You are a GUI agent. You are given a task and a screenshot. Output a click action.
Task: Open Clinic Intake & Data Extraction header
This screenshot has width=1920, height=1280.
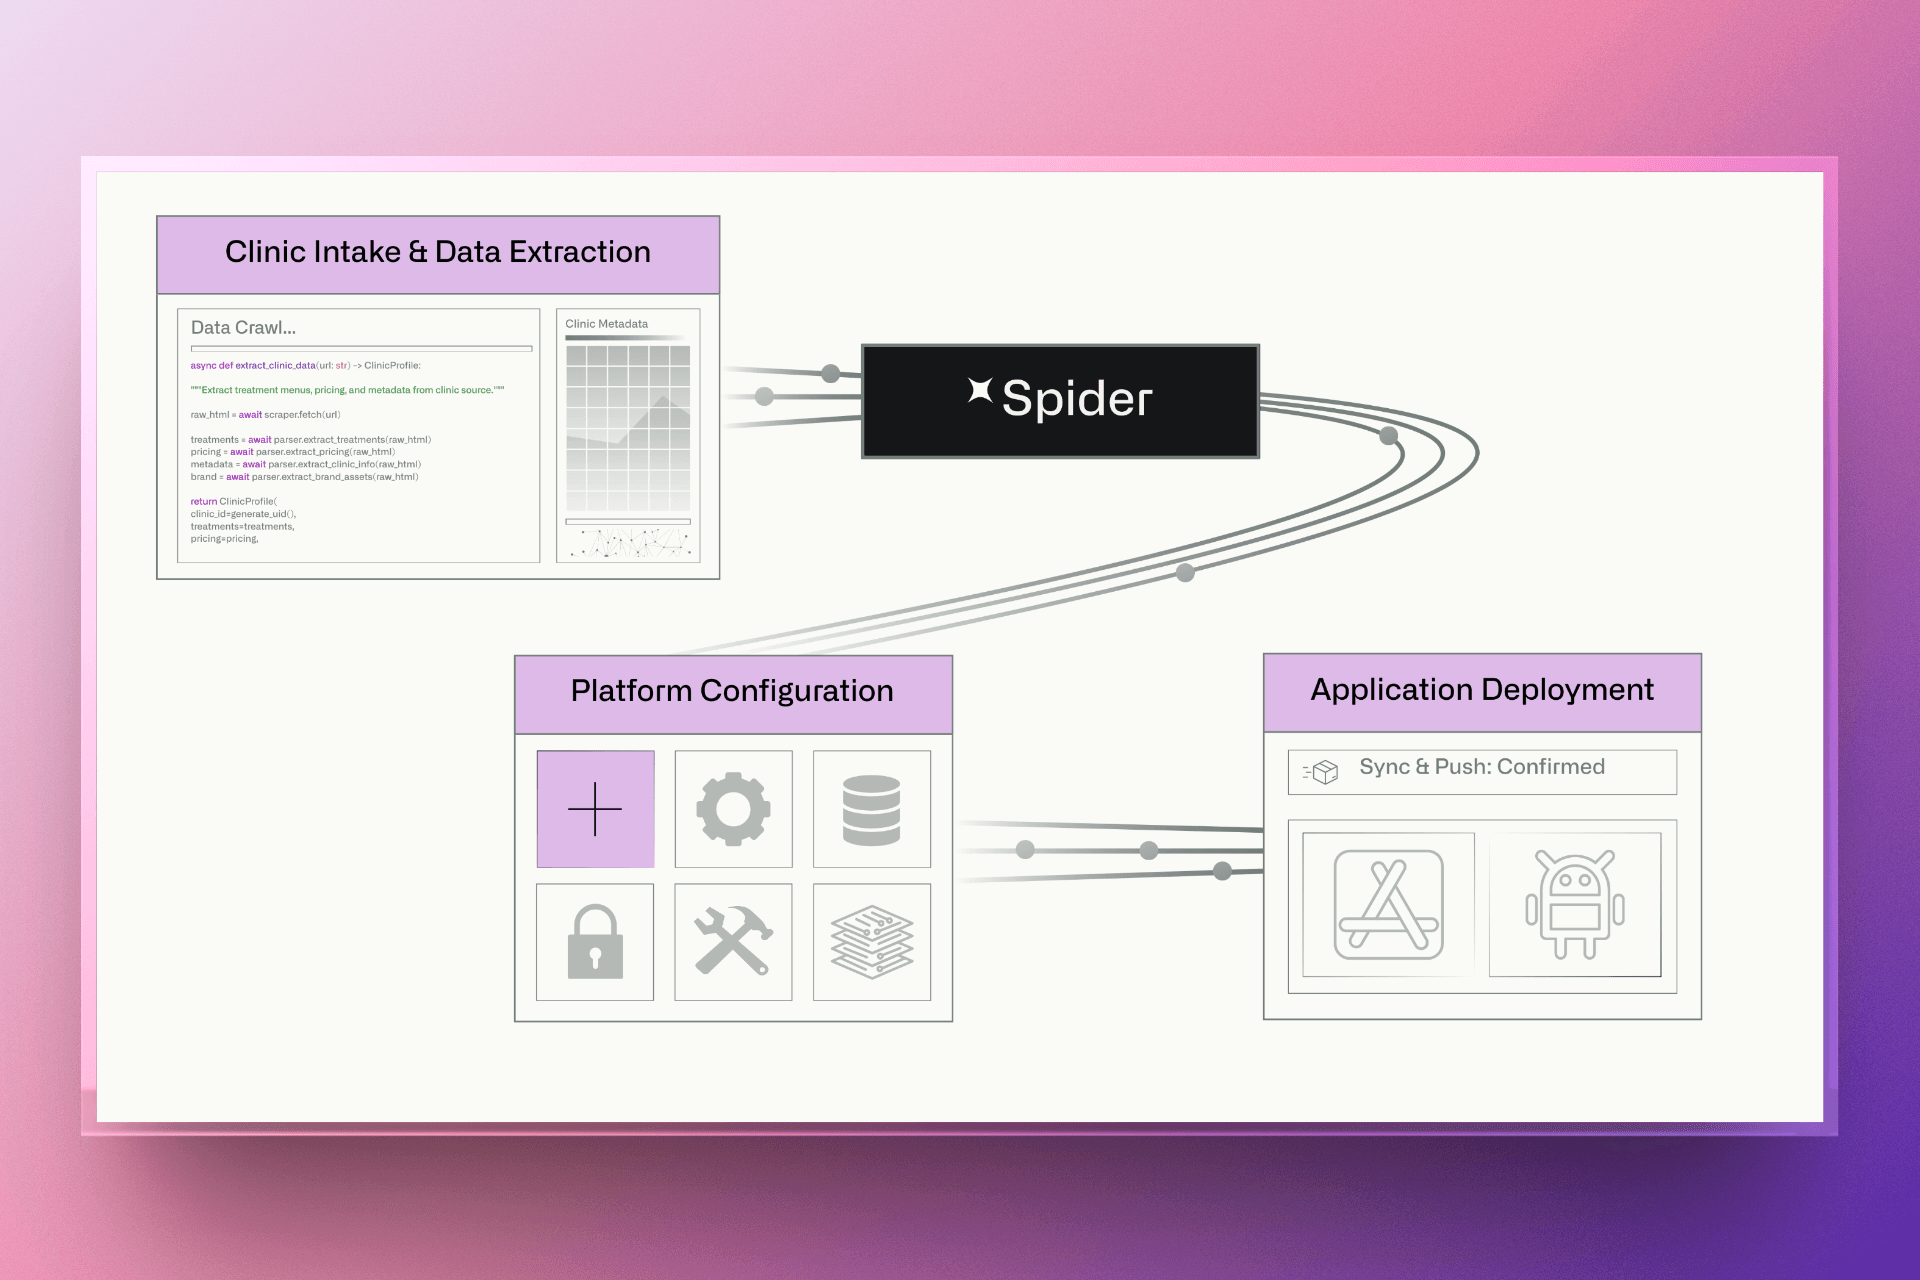point(438,253)
